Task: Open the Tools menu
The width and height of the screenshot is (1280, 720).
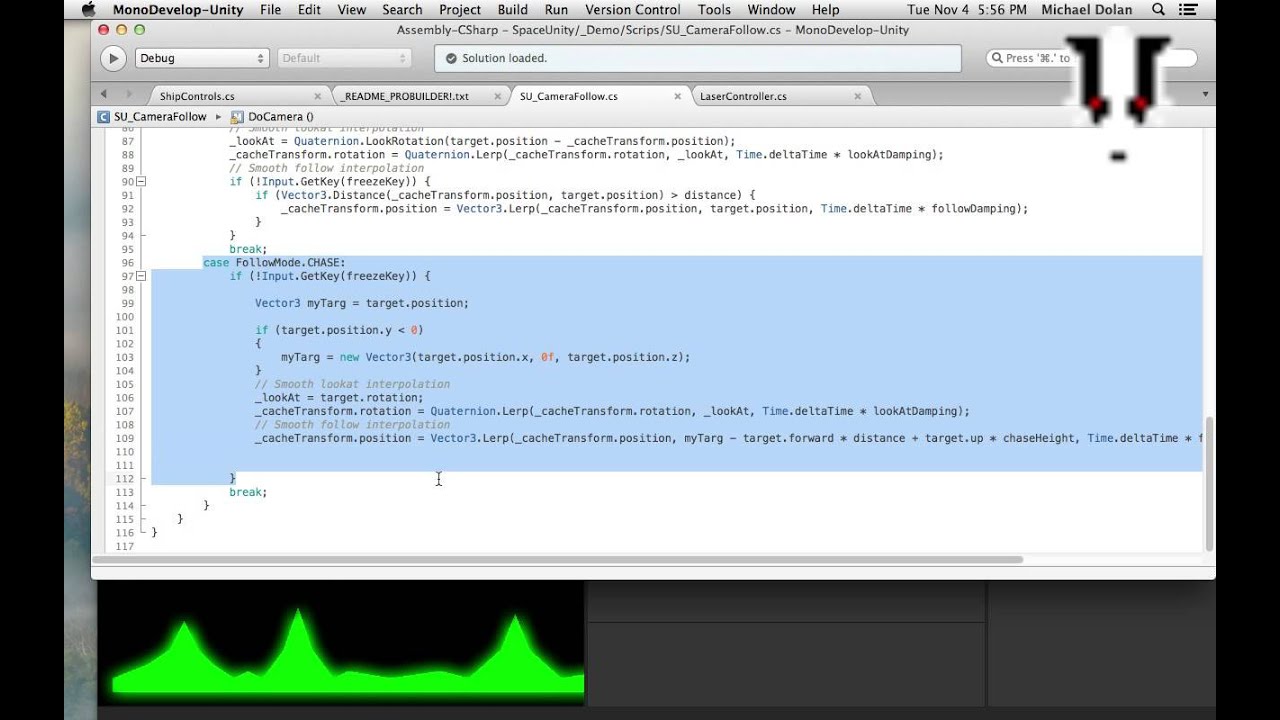Action: tap(714, 9)
